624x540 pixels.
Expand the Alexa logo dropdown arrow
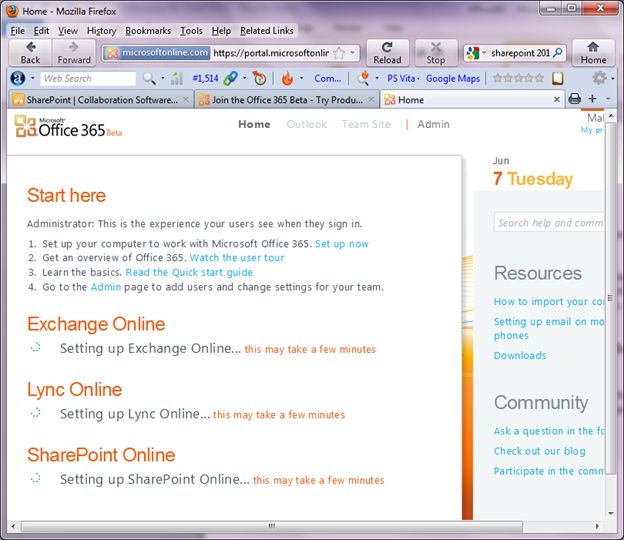pyautogui.click(x=33, y=78)
